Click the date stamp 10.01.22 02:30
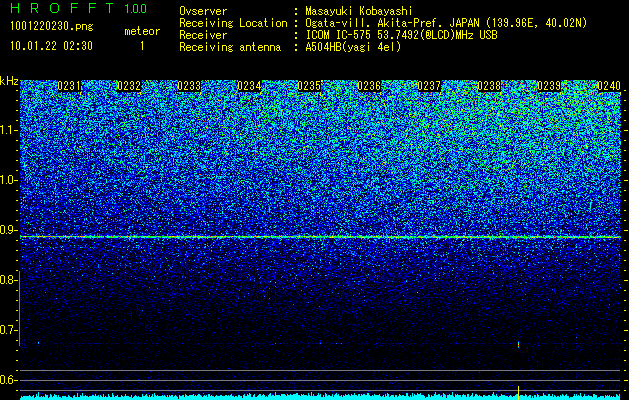Image resolution: width=629 pixels, height=400 pixels. tap(51, 46)
